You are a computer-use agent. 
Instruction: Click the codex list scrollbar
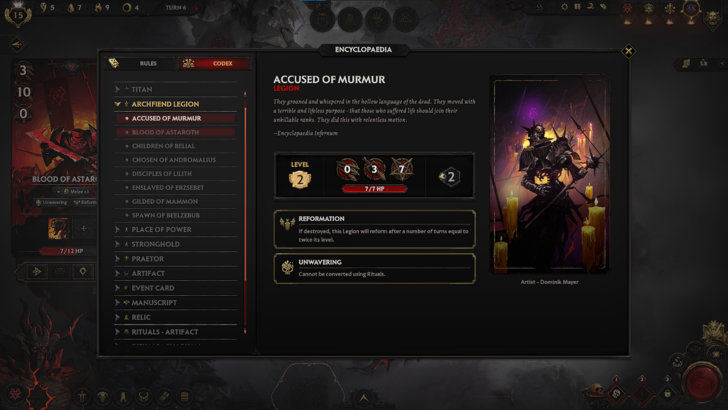tap(245, 213)
